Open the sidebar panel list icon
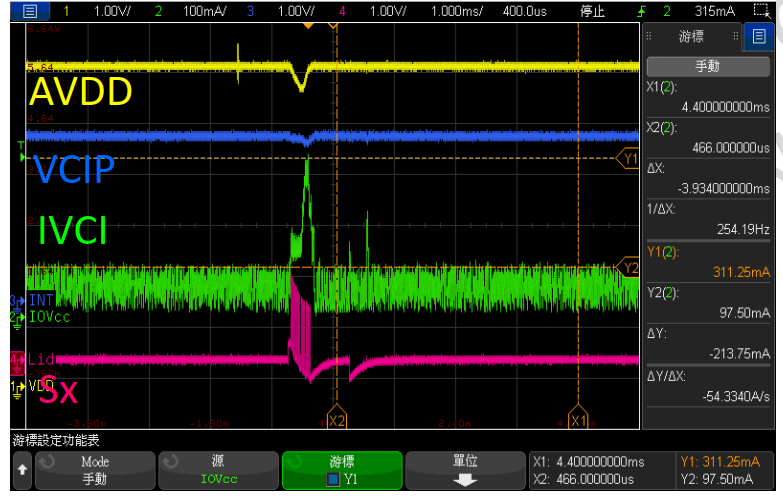Screen dimensions: 783x498 click(759, 36)
